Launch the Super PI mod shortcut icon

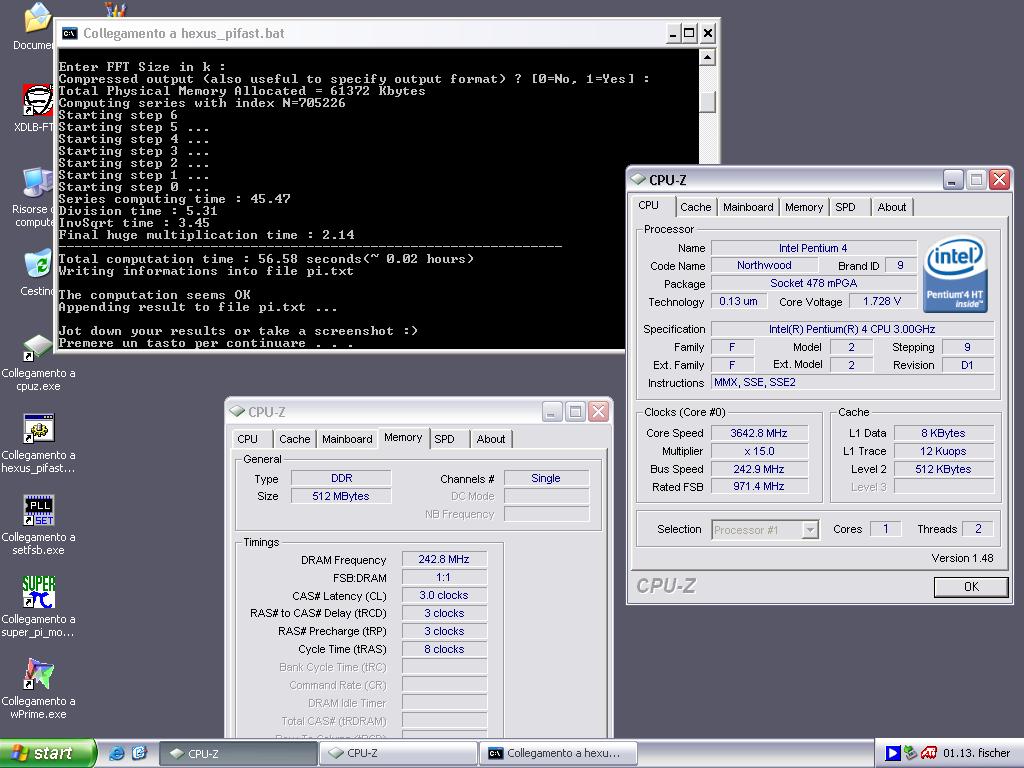(38, 592)
